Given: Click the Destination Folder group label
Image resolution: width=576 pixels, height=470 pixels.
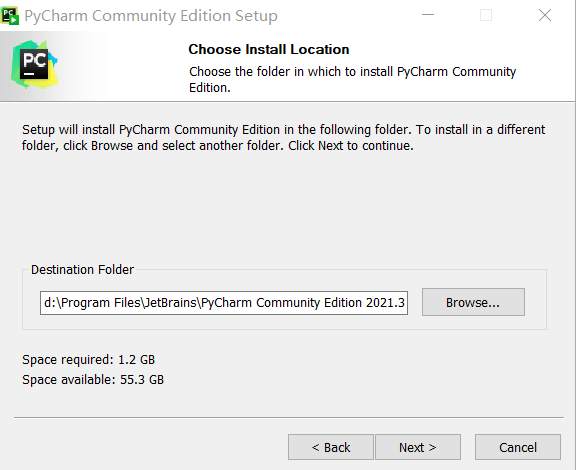Looking at the screenshot, I should [82, 270].
